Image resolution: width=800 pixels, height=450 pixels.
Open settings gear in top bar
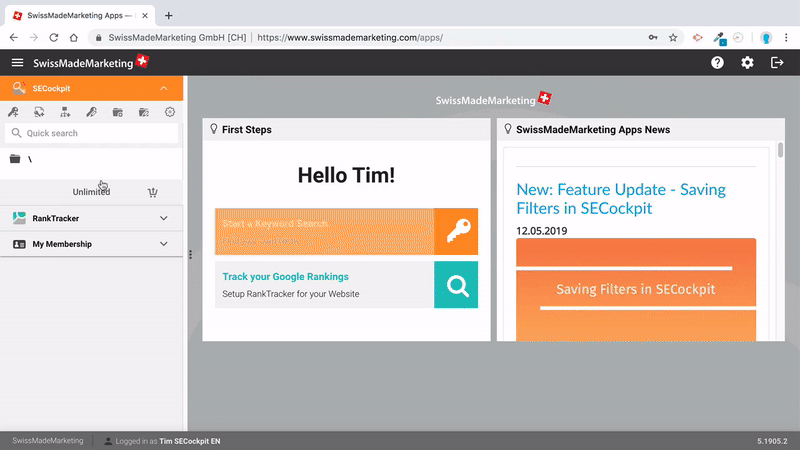click(747, 63)
